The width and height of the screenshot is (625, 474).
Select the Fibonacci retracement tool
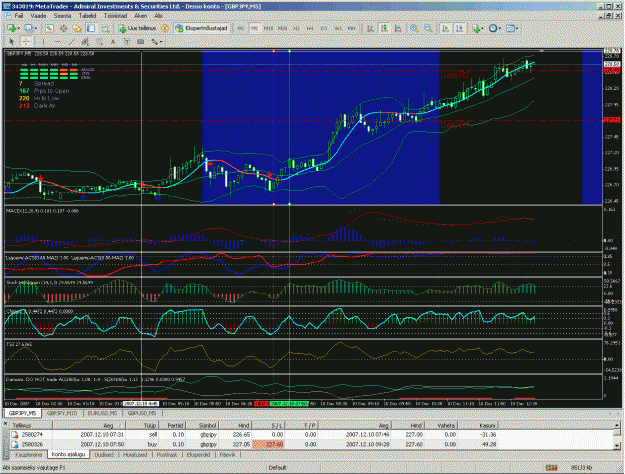(99, 41)
